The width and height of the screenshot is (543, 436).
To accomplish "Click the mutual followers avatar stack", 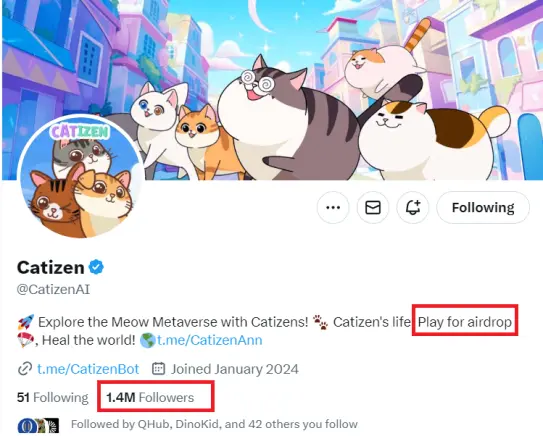I will [x=38, y=426].
